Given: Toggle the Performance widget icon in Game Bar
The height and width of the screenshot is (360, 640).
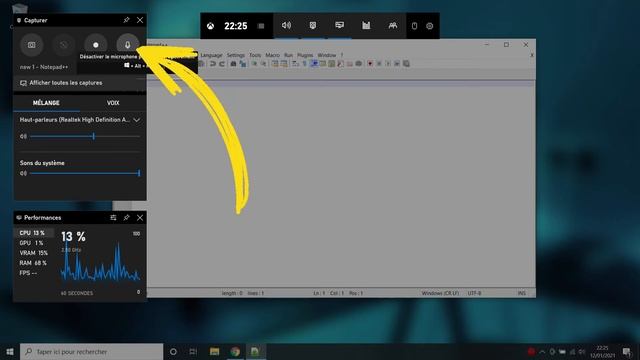Looking at the screenshot, I should (x=339, y=25).
